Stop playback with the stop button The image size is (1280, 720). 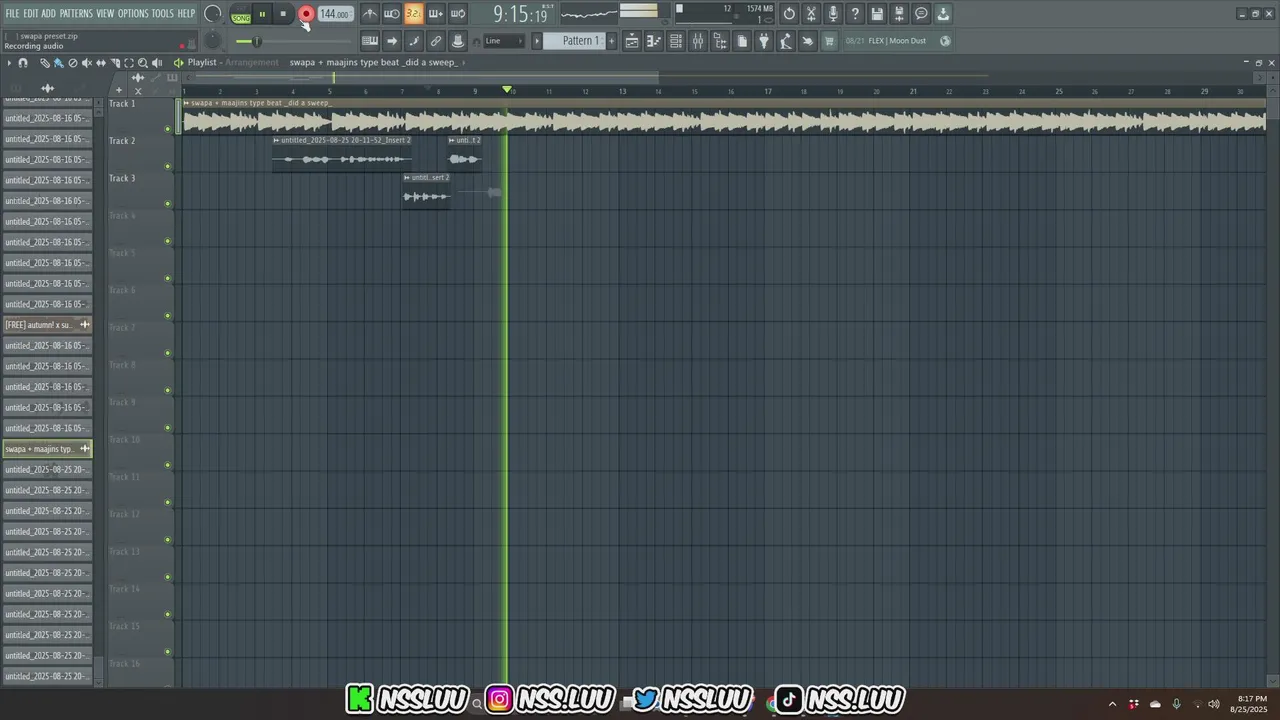[283, 14]
